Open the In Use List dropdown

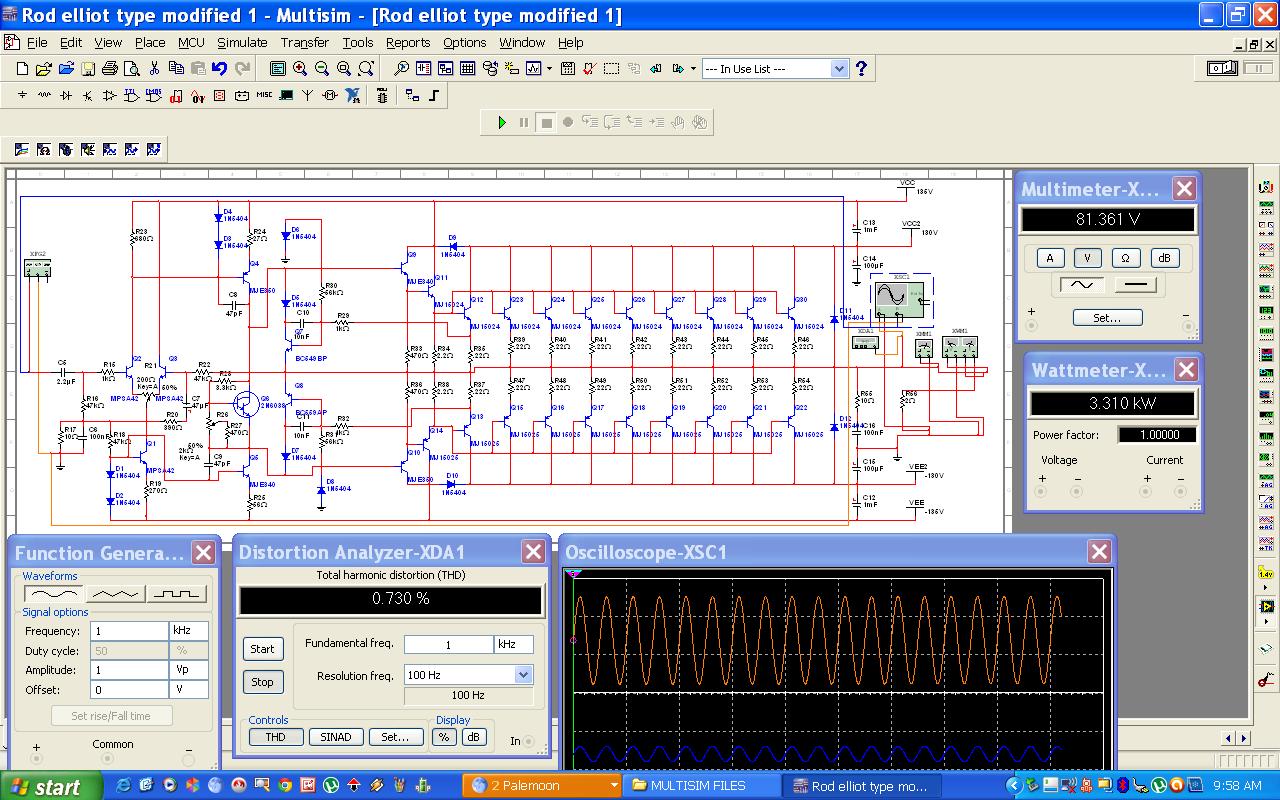point(839,69)
